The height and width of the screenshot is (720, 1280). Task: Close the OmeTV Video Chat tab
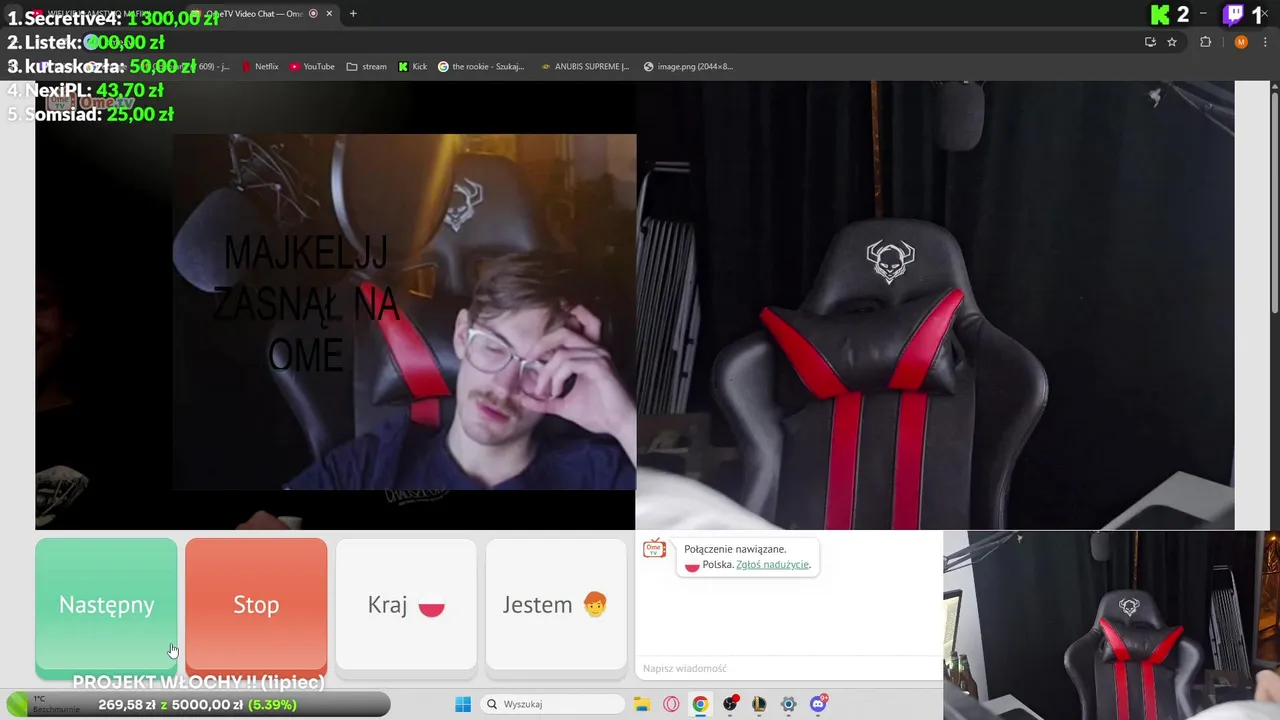(x=331, y=14)
